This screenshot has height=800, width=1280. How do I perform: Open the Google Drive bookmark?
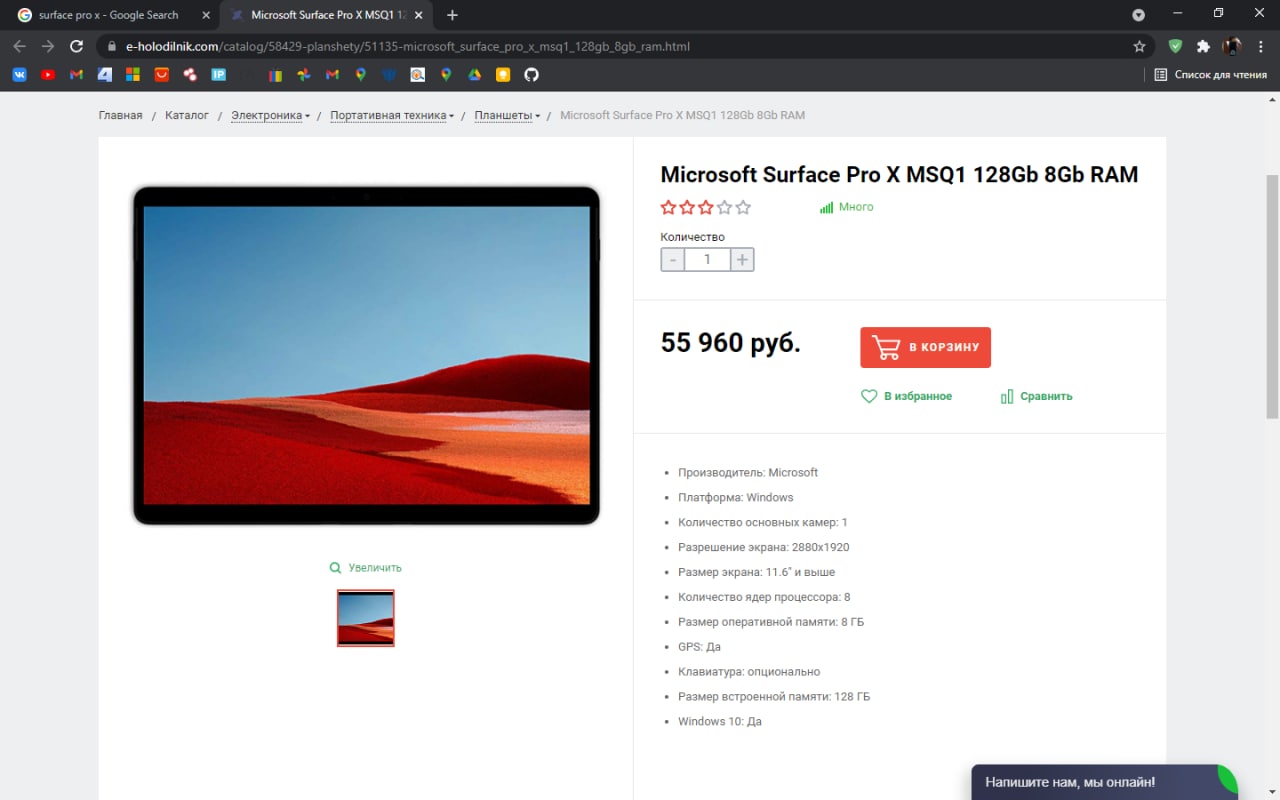(475, 75)
